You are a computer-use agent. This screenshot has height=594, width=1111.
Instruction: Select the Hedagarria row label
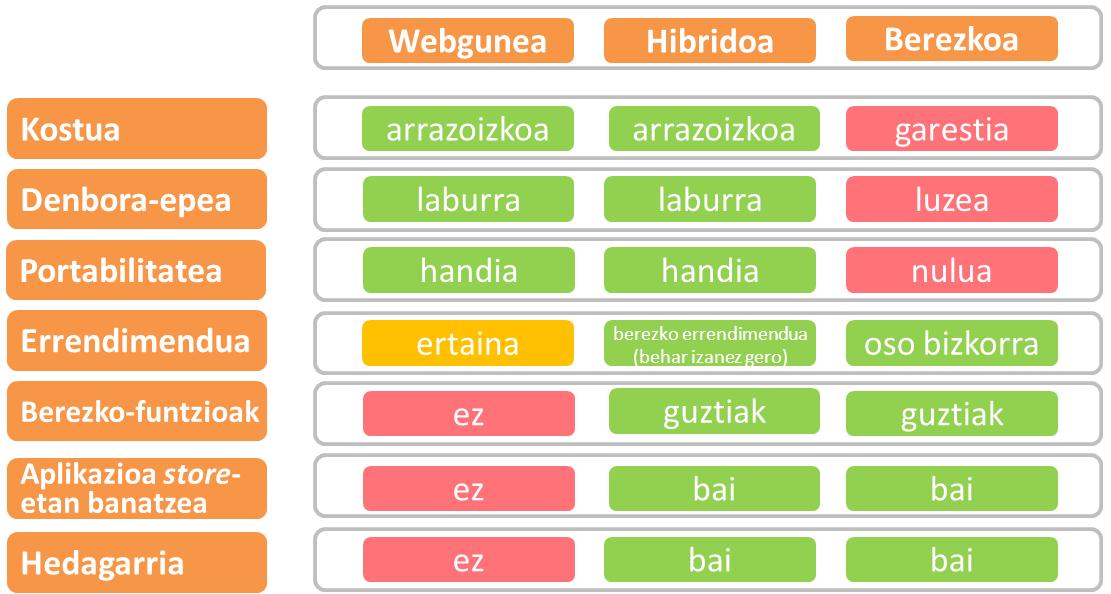click(x=137, y=562)
